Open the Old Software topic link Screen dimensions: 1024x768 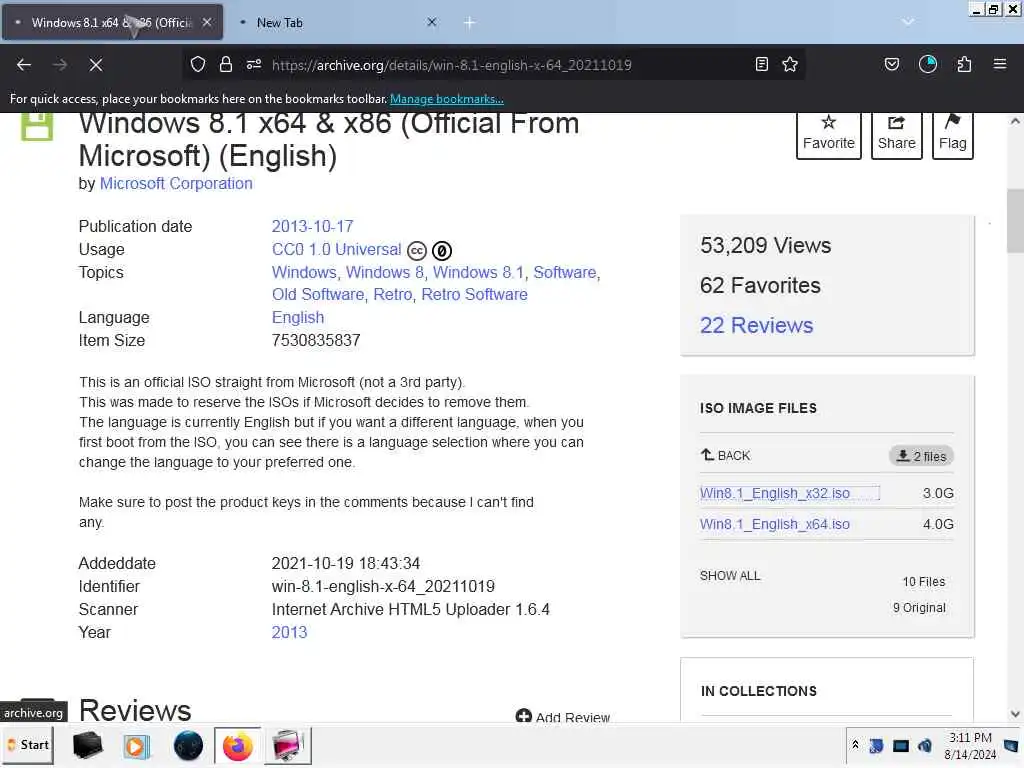click(317, 295)
